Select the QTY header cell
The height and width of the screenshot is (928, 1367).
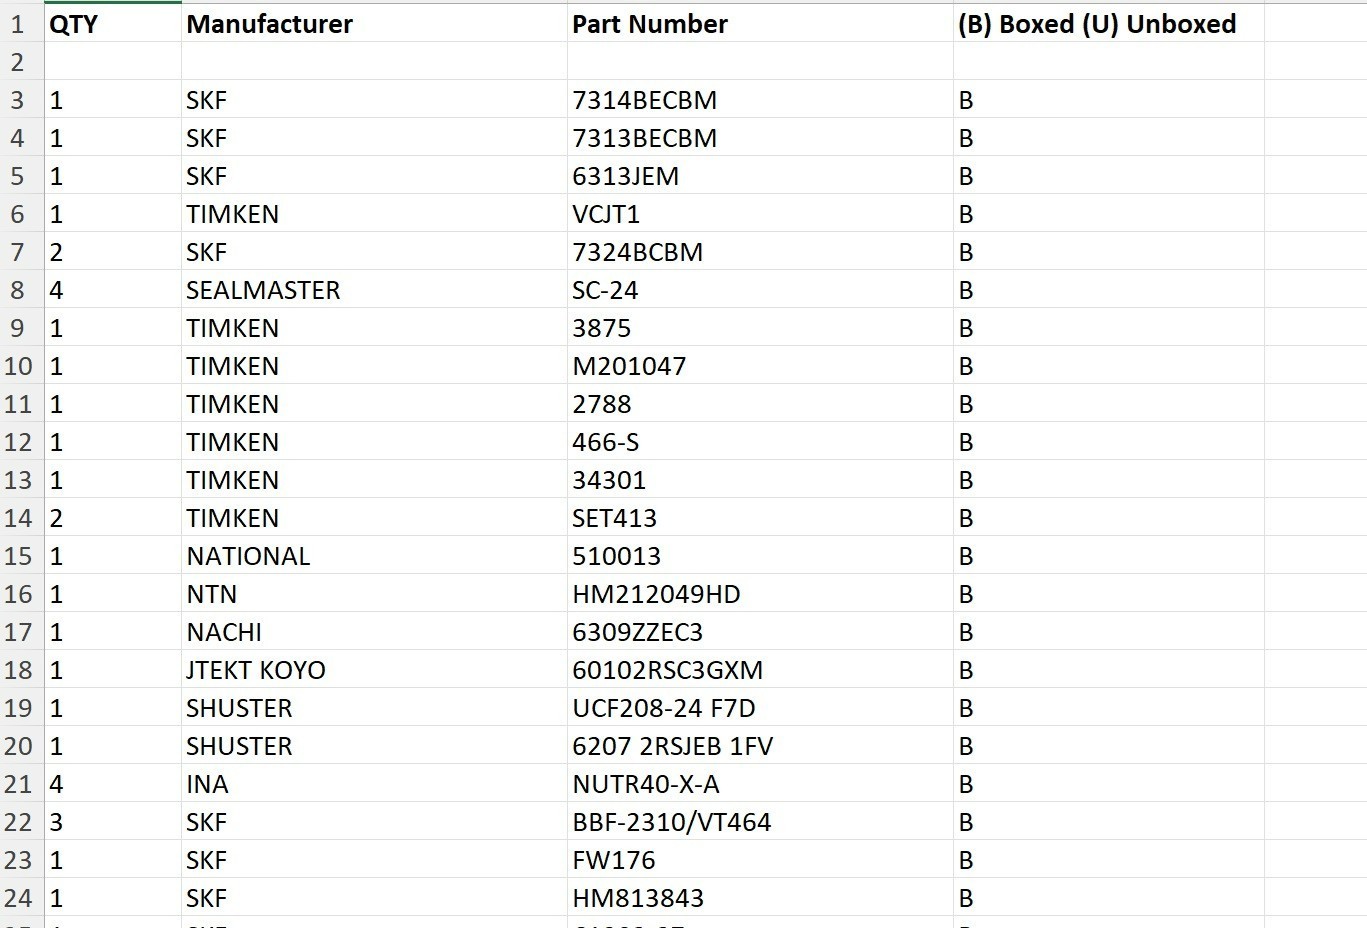(113, 23)
